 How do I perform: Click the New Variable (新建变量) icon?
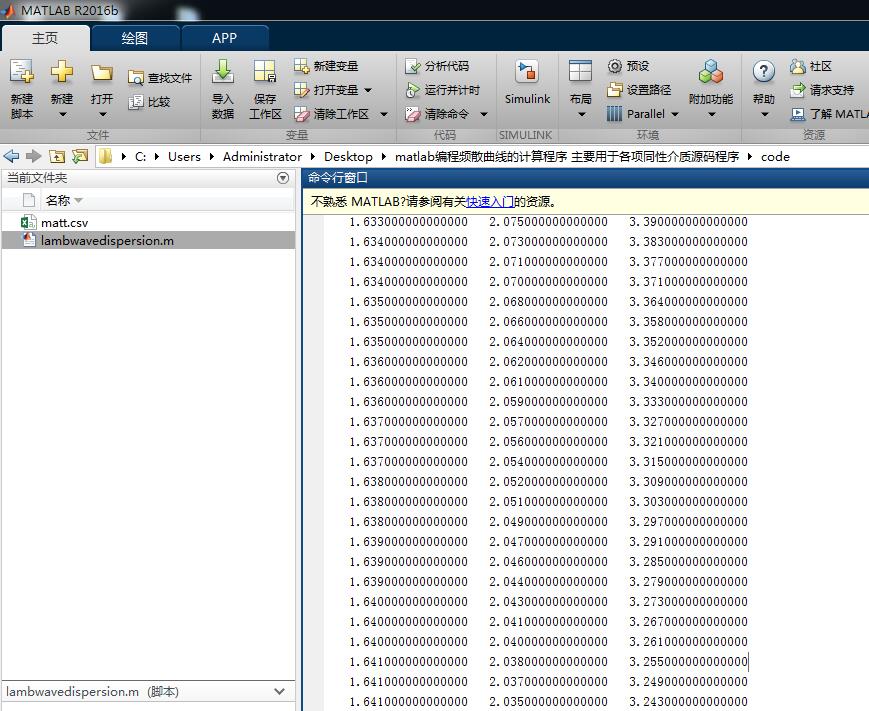301,66
